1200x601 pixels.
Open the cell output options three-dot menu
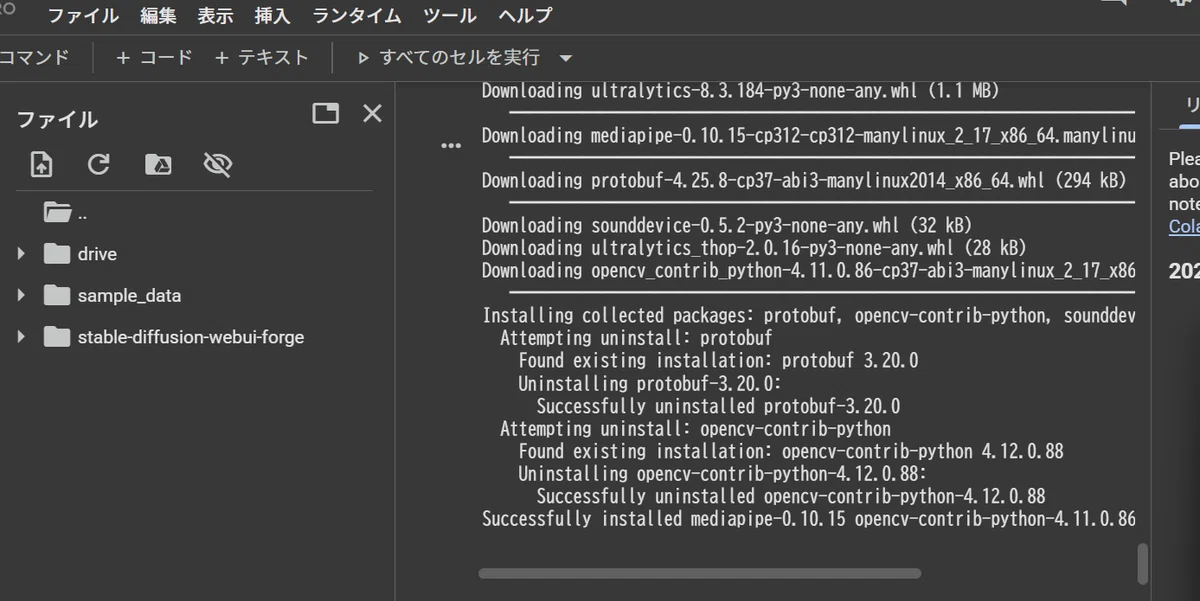[x=451, y=145]
